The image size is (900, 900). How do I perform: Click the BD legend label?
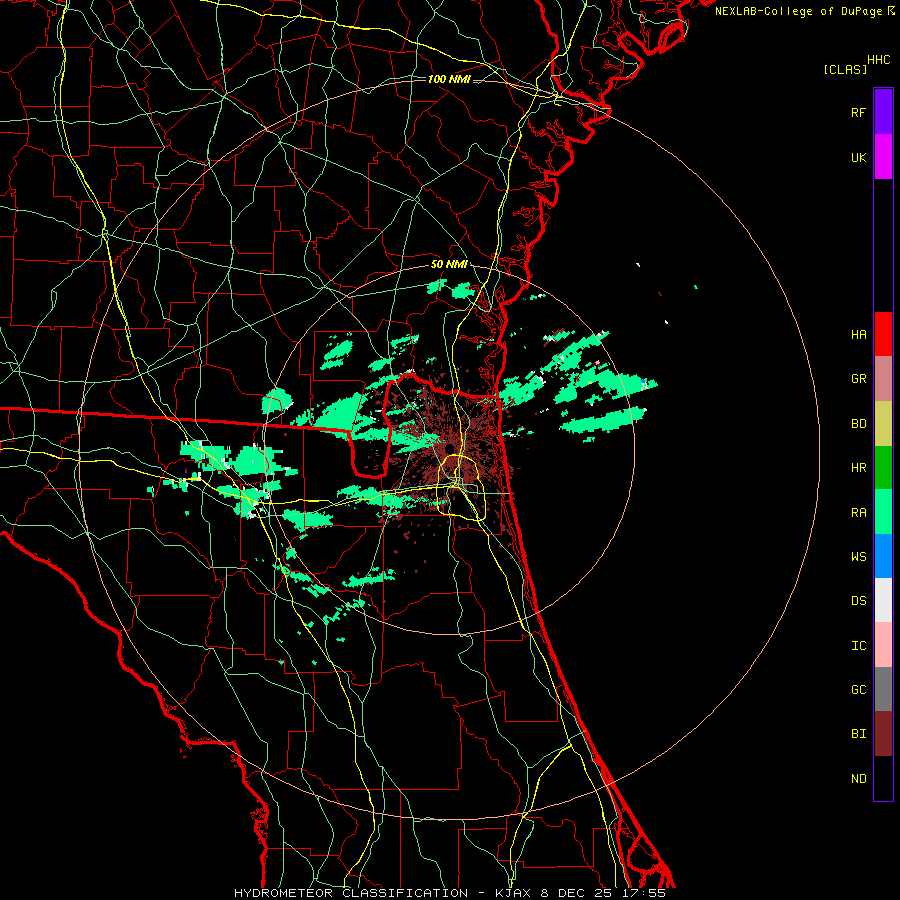(858, 424)
